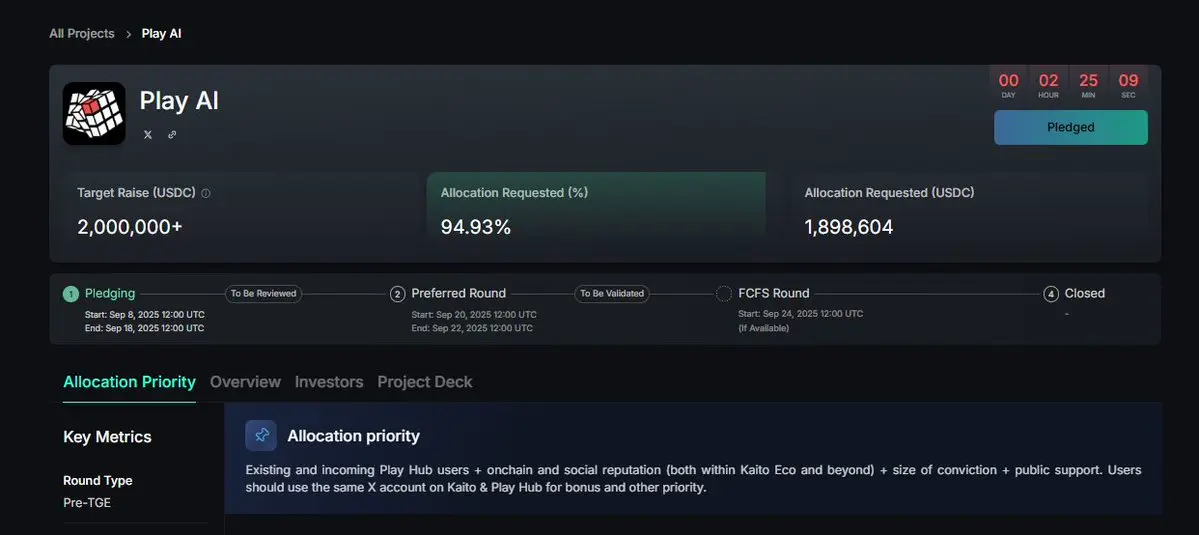Click the Closed stage label

(x=1084, y=293)
